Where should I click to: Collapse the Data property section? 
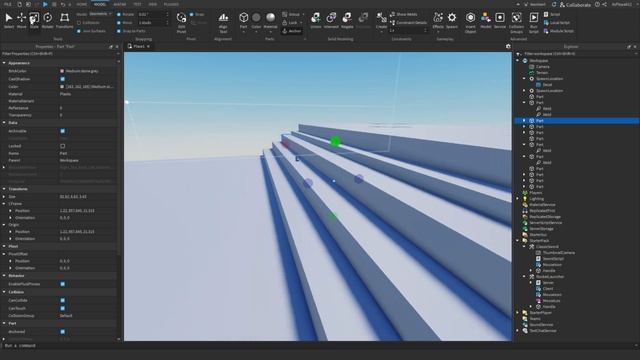[4, 122]
